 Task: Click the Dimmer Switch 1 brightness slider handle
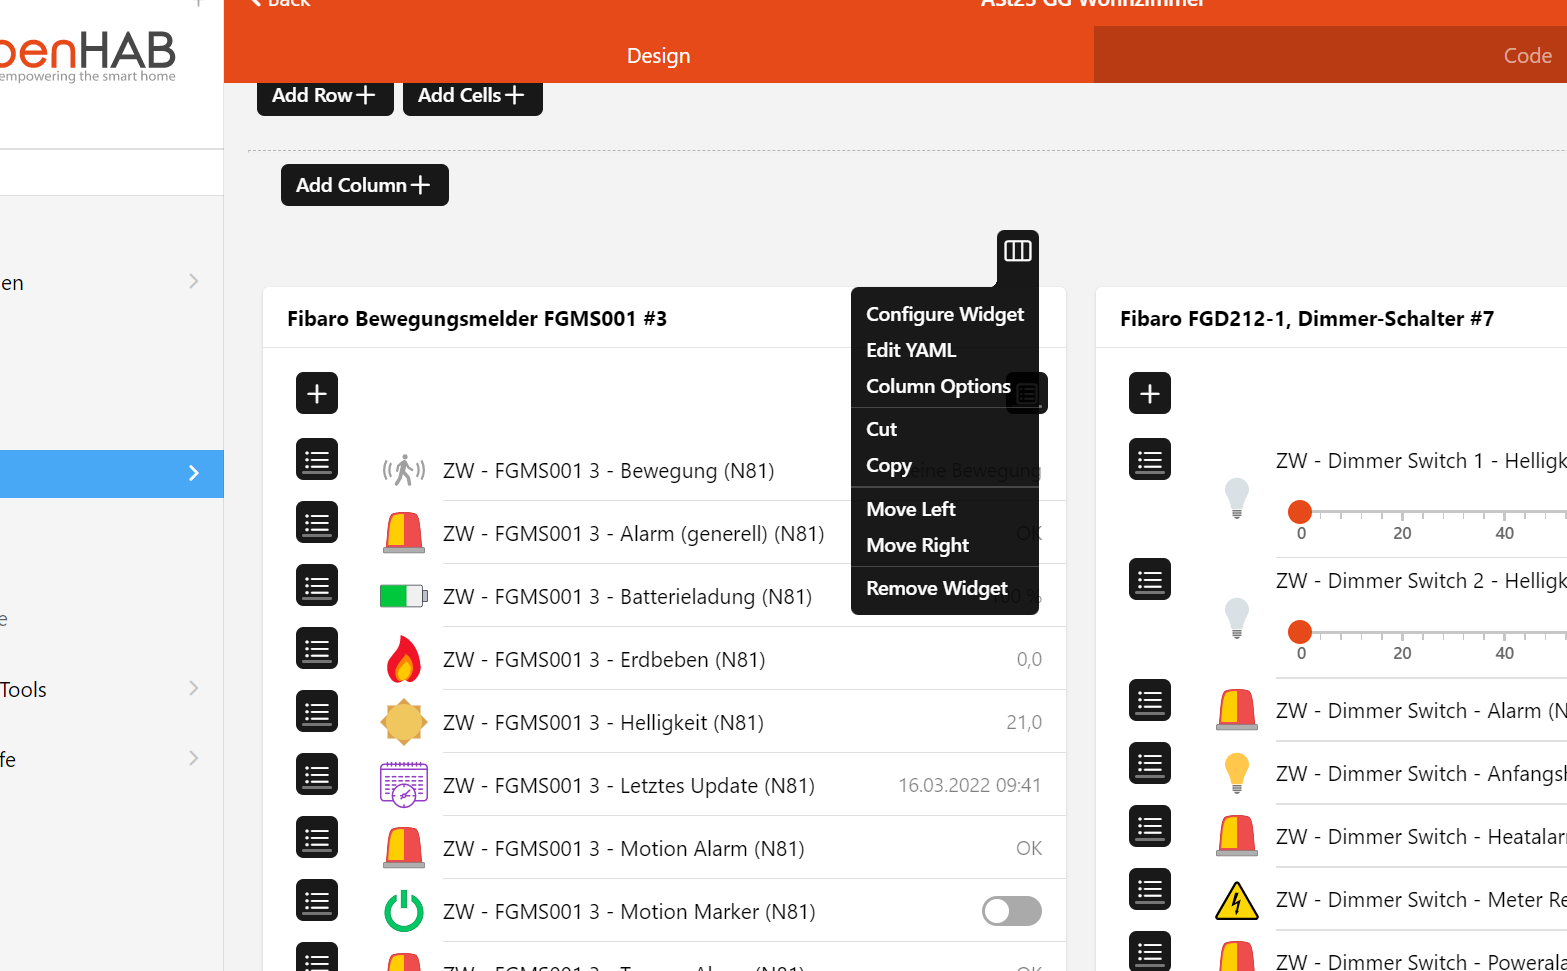(1300, 511)
